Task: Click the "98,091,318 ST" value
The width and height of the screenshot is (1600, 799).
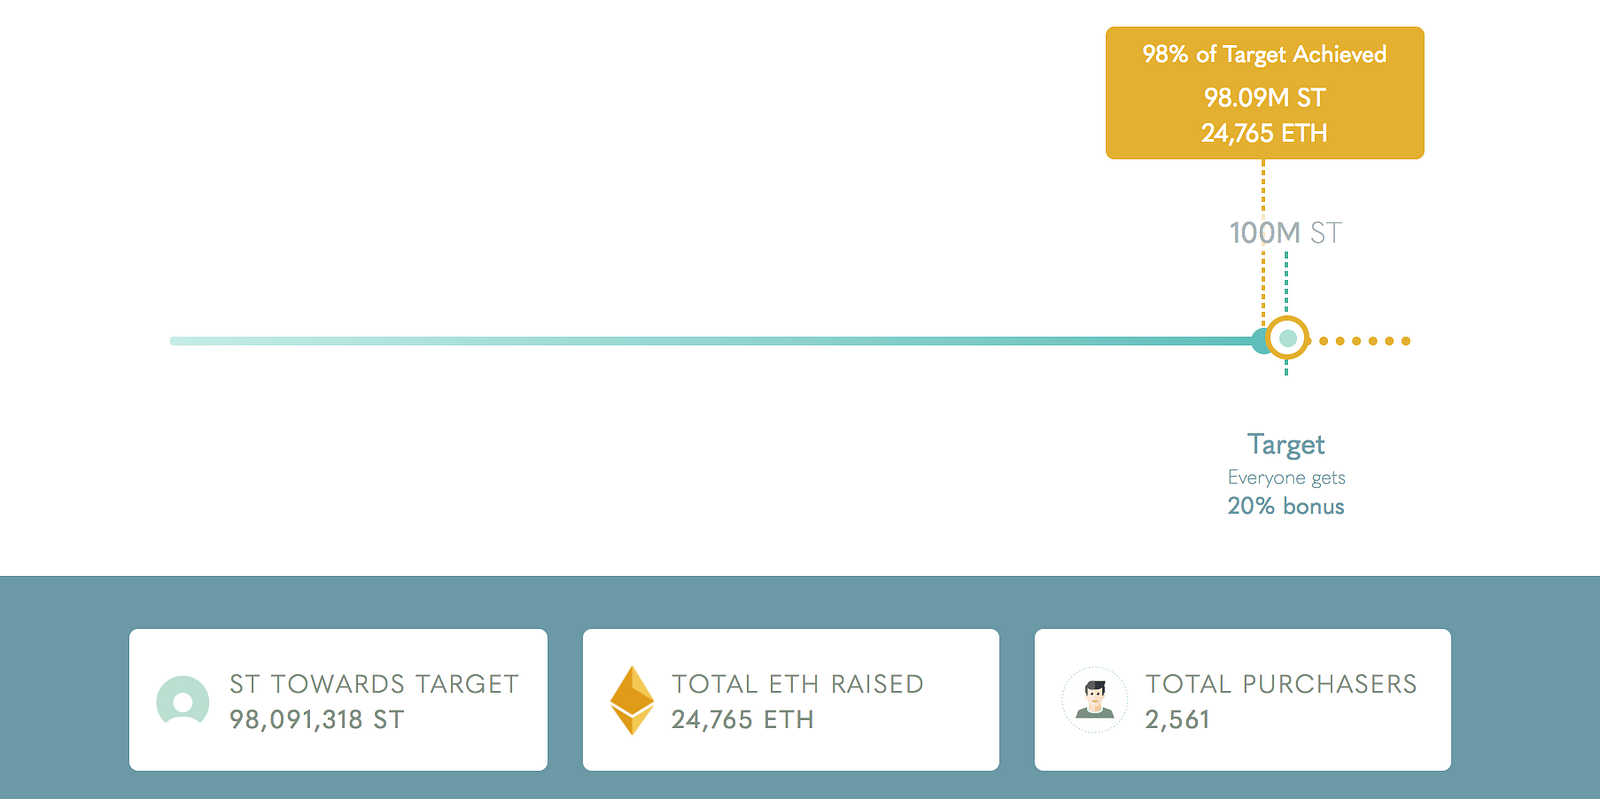Action: (316, 720)
